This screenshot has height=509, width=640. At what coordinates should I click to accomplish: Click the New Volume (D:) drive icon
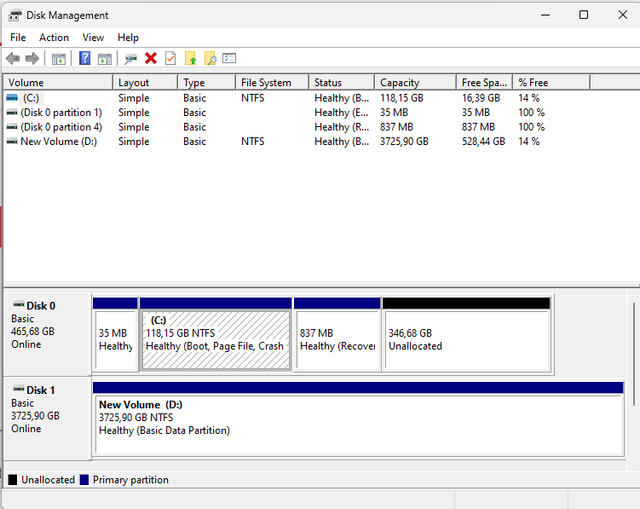[x=12, y=141]
